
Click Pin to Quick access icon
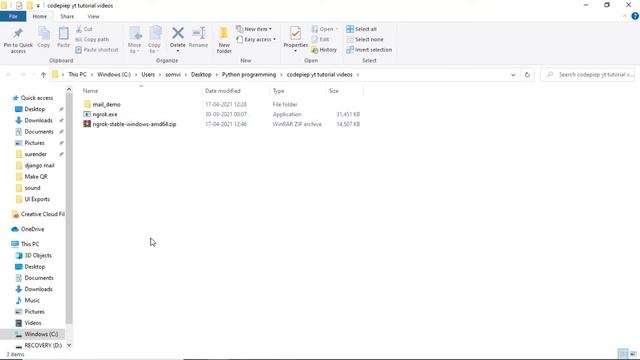18,33
